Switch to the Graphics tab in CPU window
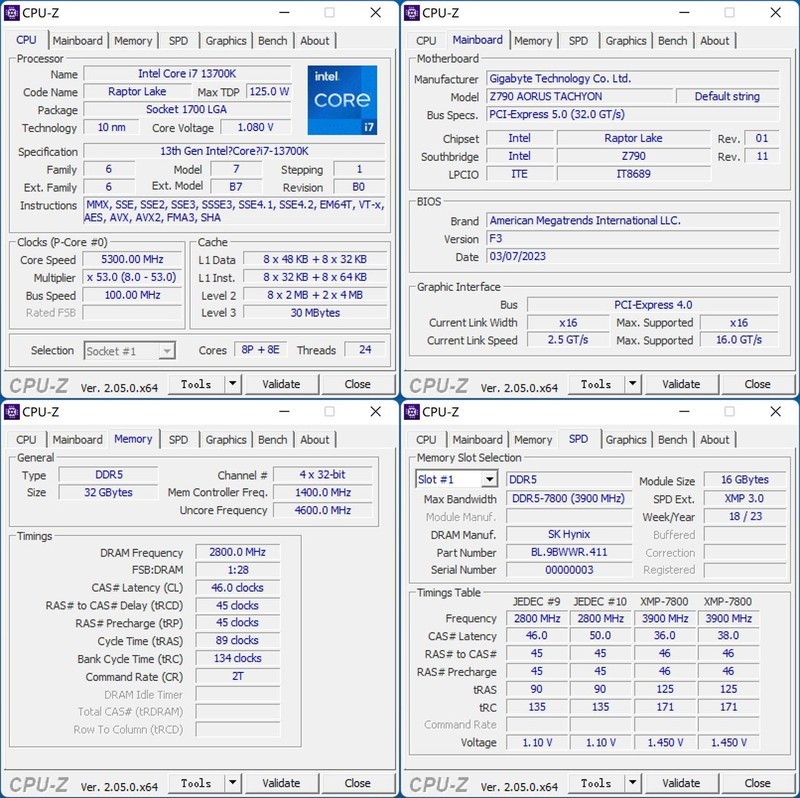800x798 pixels. 226,40
